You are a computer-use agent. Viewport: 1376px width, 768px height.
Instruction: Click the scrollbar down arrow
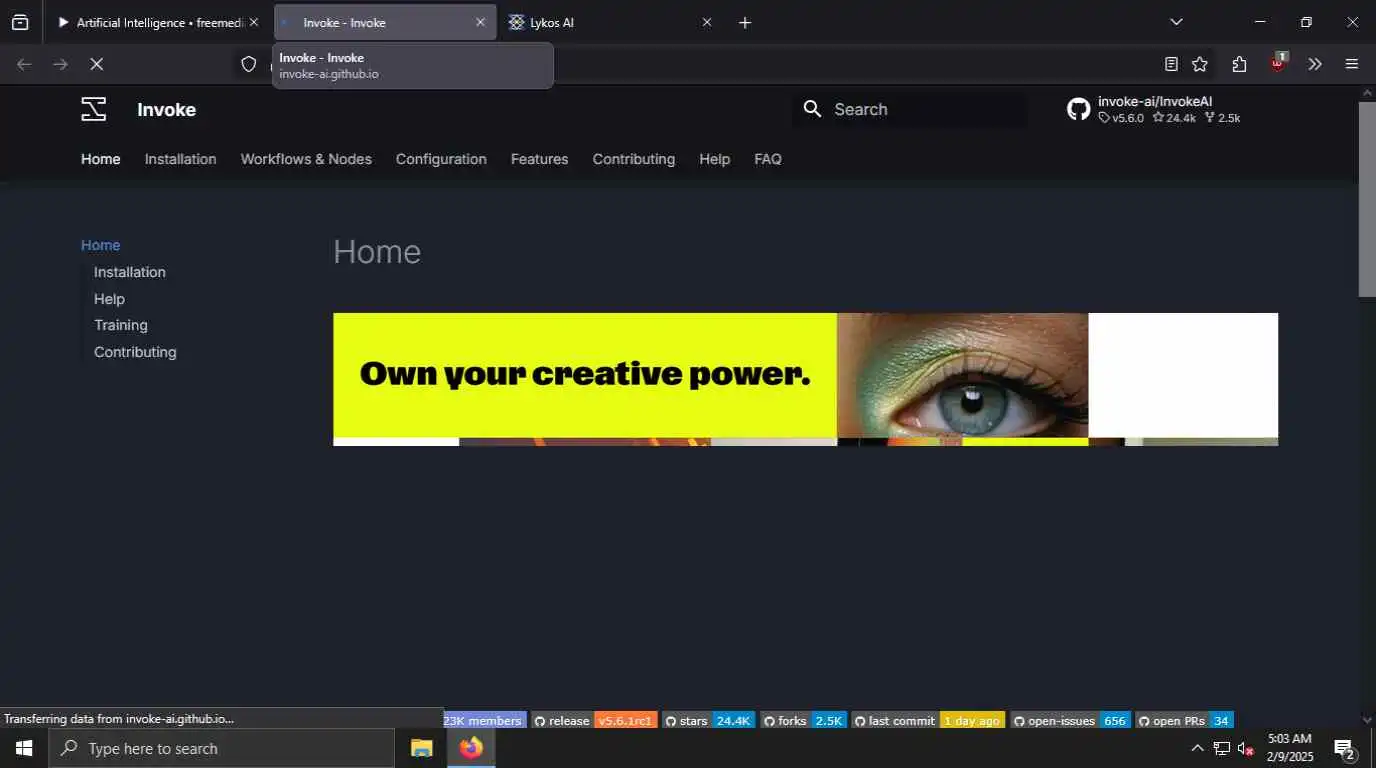(1367, 719)
